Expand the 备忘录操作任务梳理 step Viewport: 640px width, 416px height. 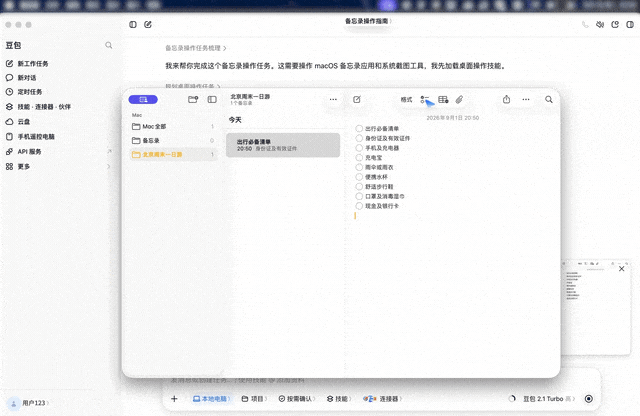(x=196, y=48)
